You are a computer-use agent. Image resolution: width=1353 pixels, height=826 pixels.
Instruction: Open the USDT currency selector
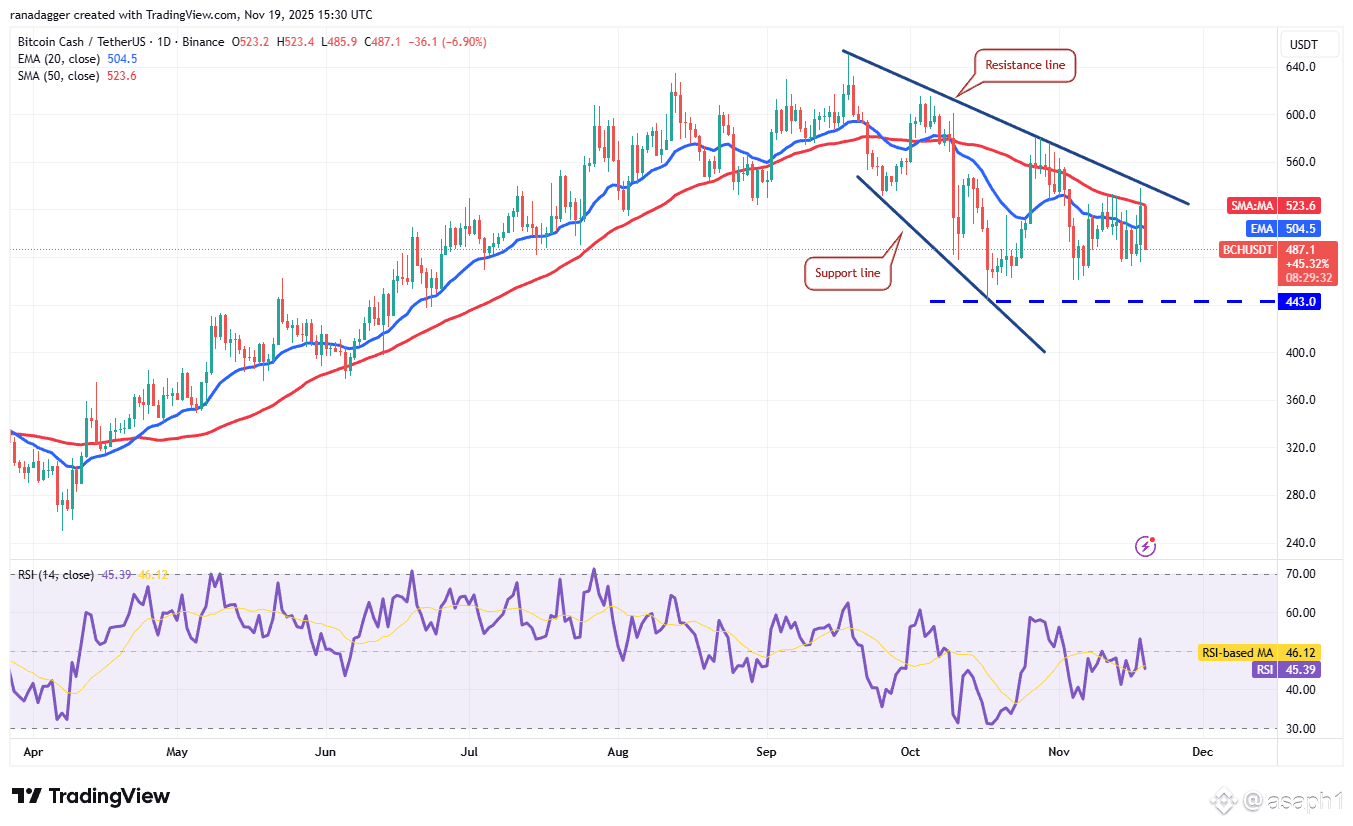pyautogui.click(x=1303, y=45)
